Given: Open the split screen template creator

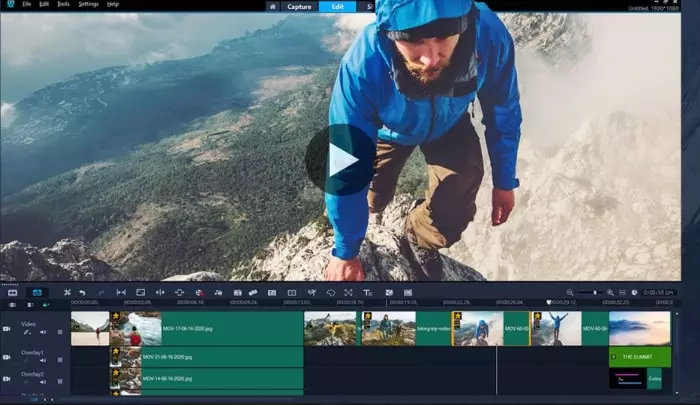Looking at the screenshot, I should point(292,292).
